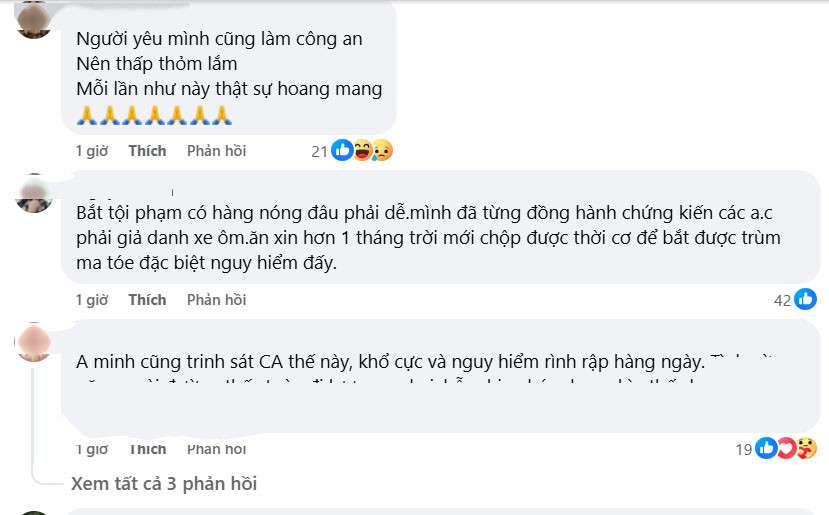Toggle Thích on 'A mình cũng trinh sát' comment
The image size is (829, 515).
tap(147, 448)
